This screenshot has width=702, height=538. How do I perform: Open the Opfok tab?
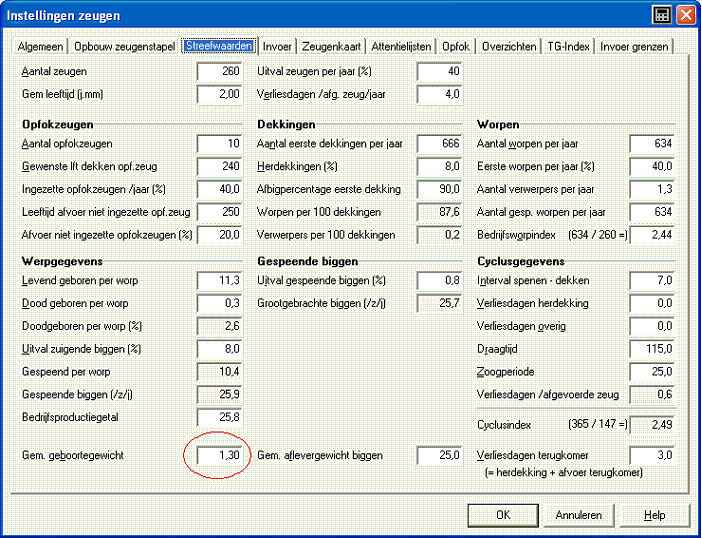pyautogui.click(x=456, y=47)
